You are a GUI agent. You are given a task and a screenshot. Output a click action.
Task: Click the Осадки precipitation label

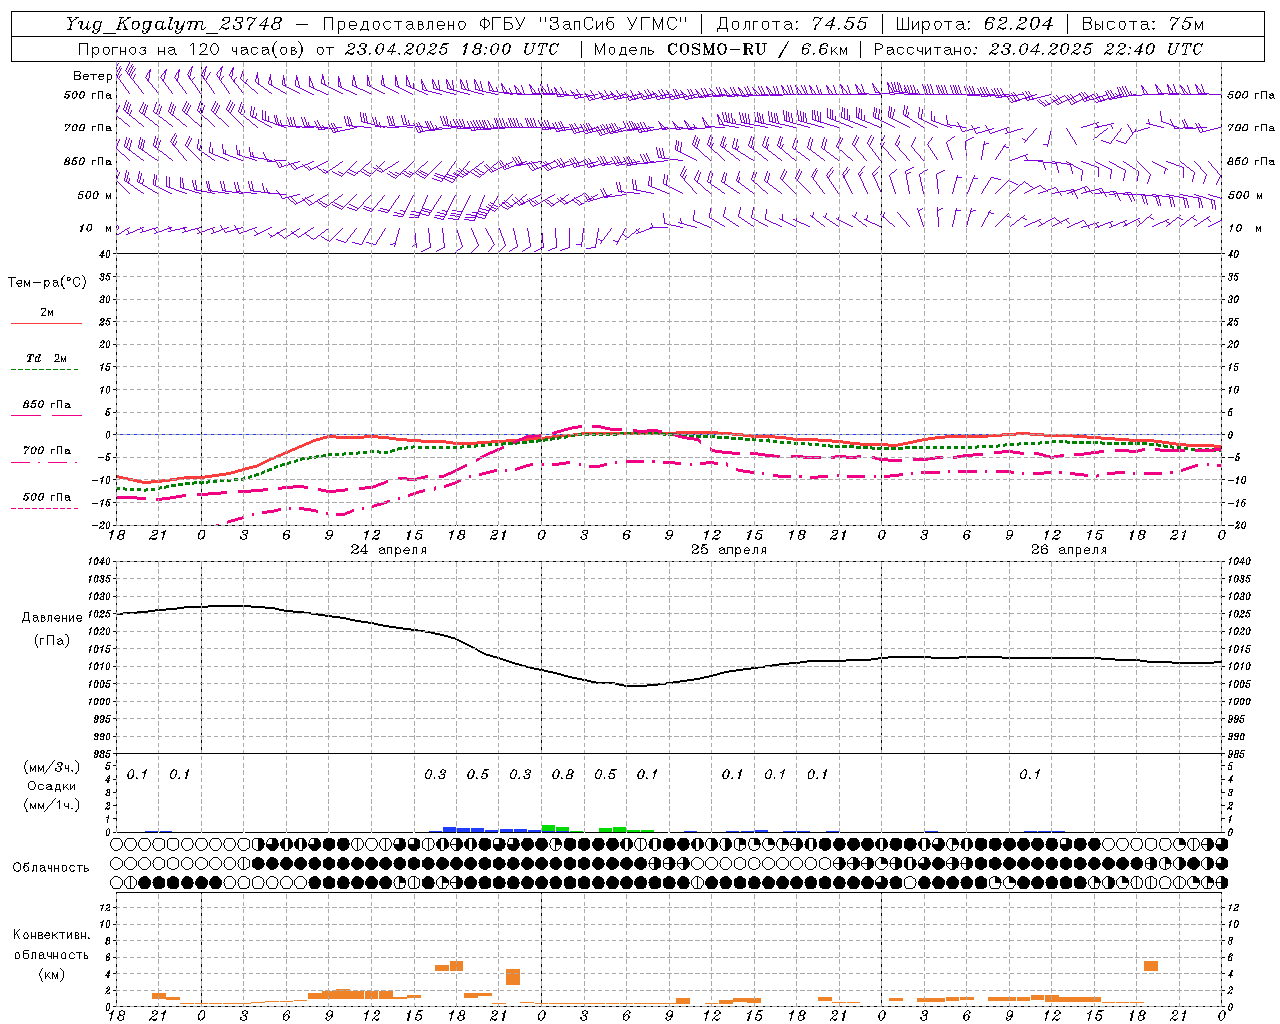click(52, 786)
